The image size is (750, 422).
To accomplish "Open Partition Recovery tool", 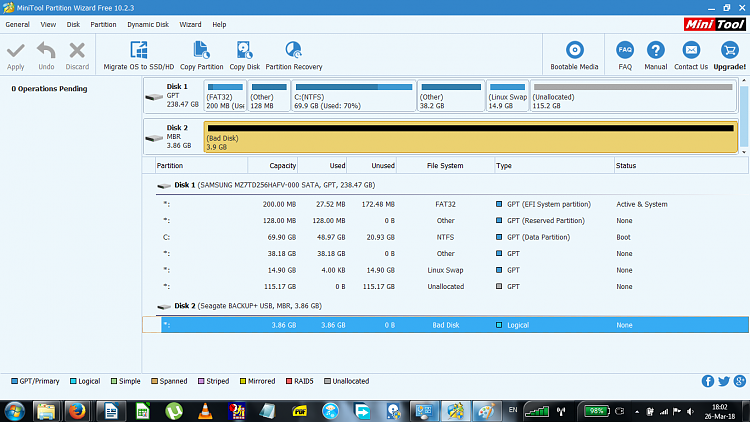I will (x=294, y=56).
